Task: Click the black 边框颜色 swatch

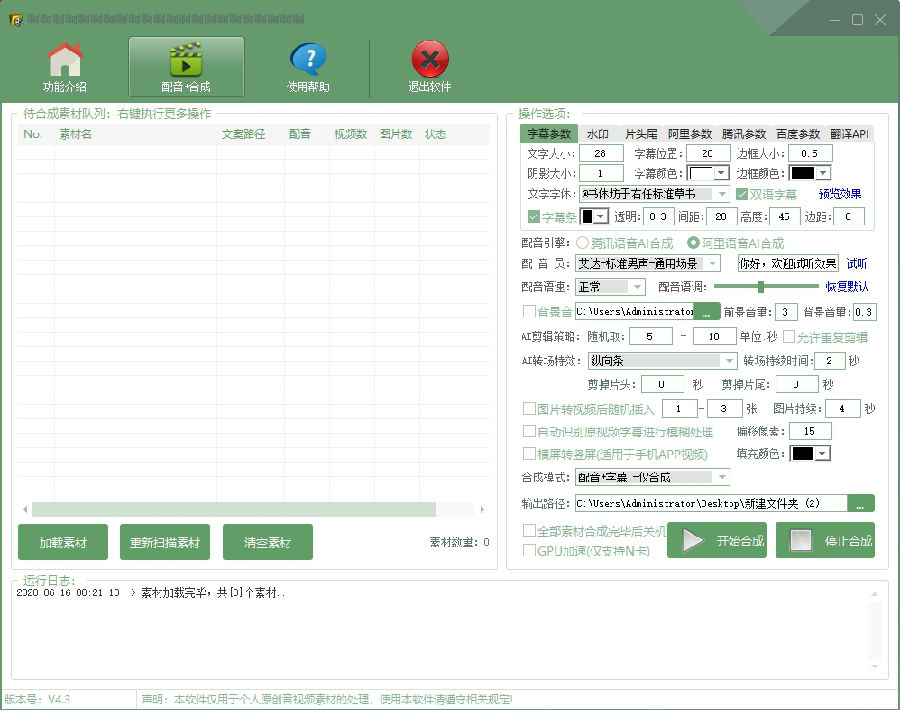Action: click(802, 173)
